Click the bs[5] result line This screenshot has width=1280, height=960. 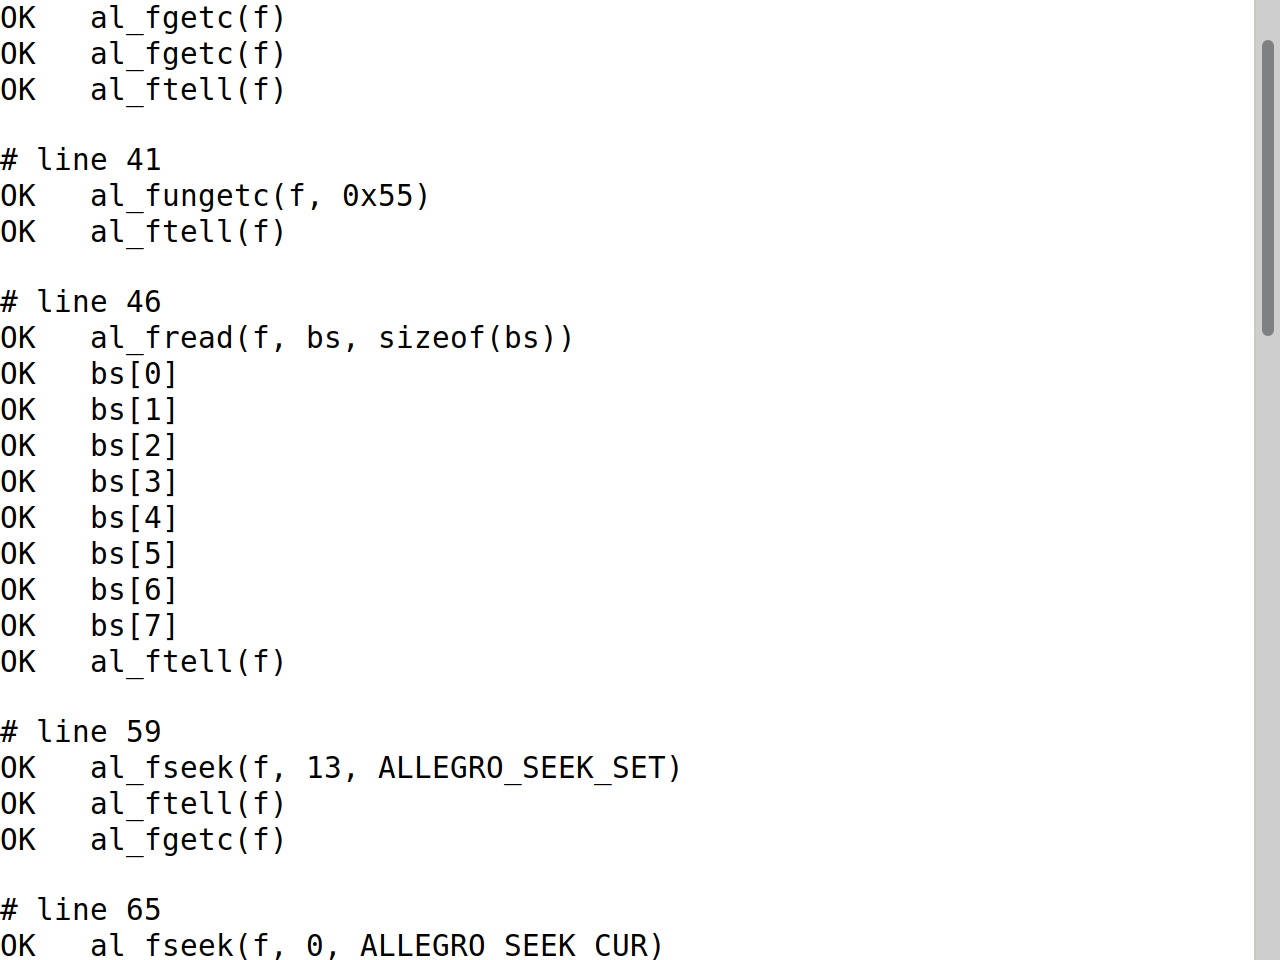coord(89,554)
